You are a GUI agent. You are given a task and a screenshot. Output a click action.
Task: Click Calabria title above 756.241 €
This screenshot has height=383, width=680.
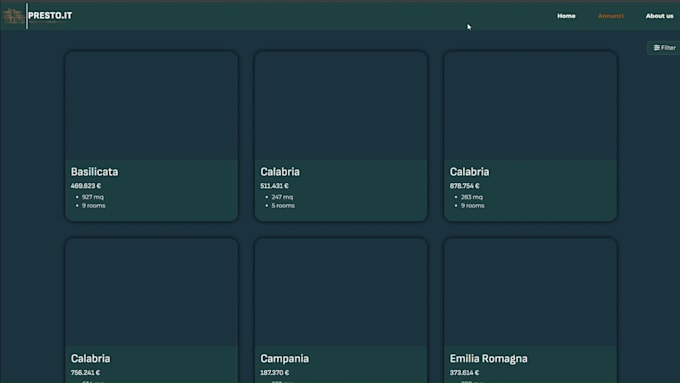91,358
